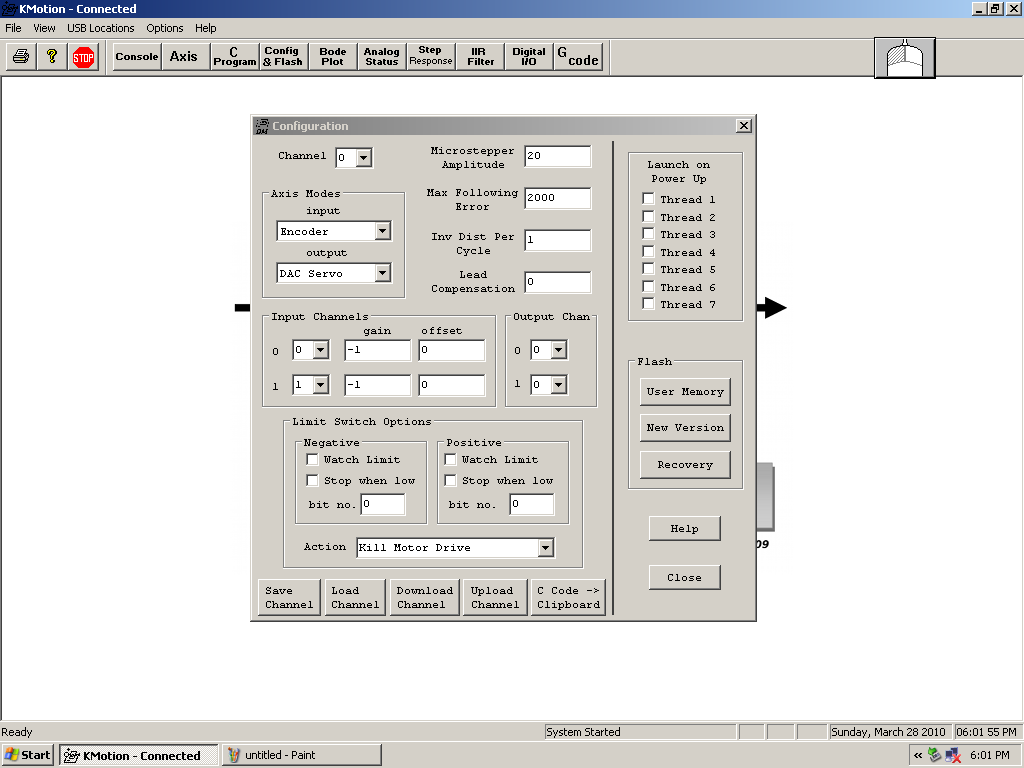Image resolution: width=1024 pixels, height=768 pixels.
Task: Open the IIR Filter toolbar screen
Action: 481,57
